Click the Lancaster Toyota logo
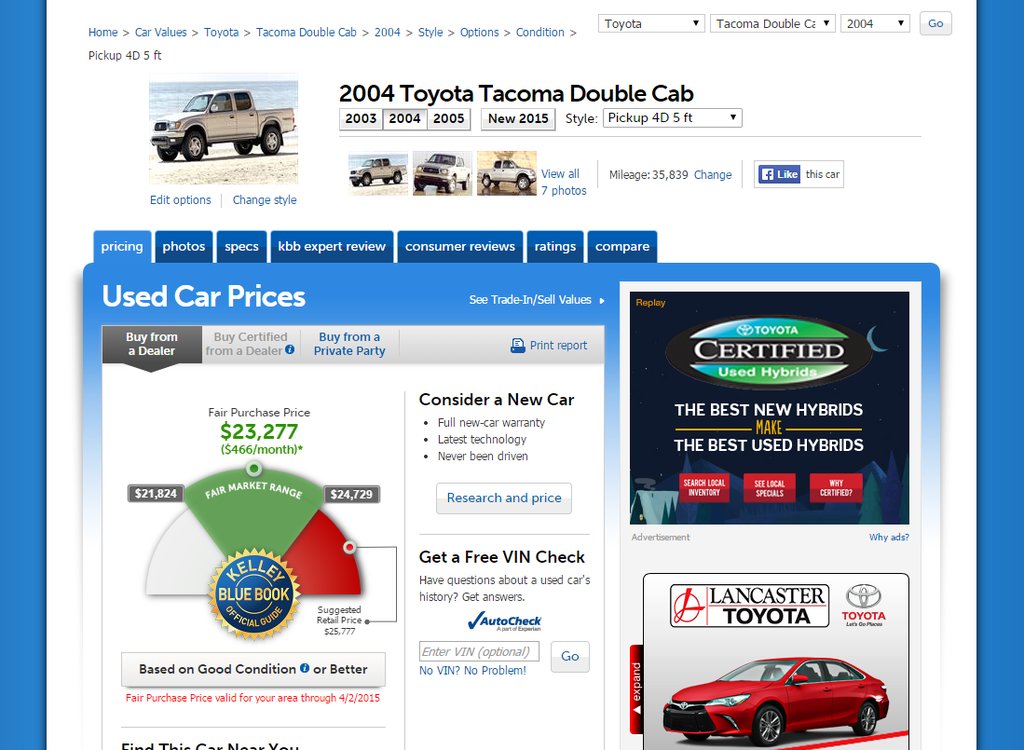Viewport: 1024px width, 750px height. click(749, 605)
